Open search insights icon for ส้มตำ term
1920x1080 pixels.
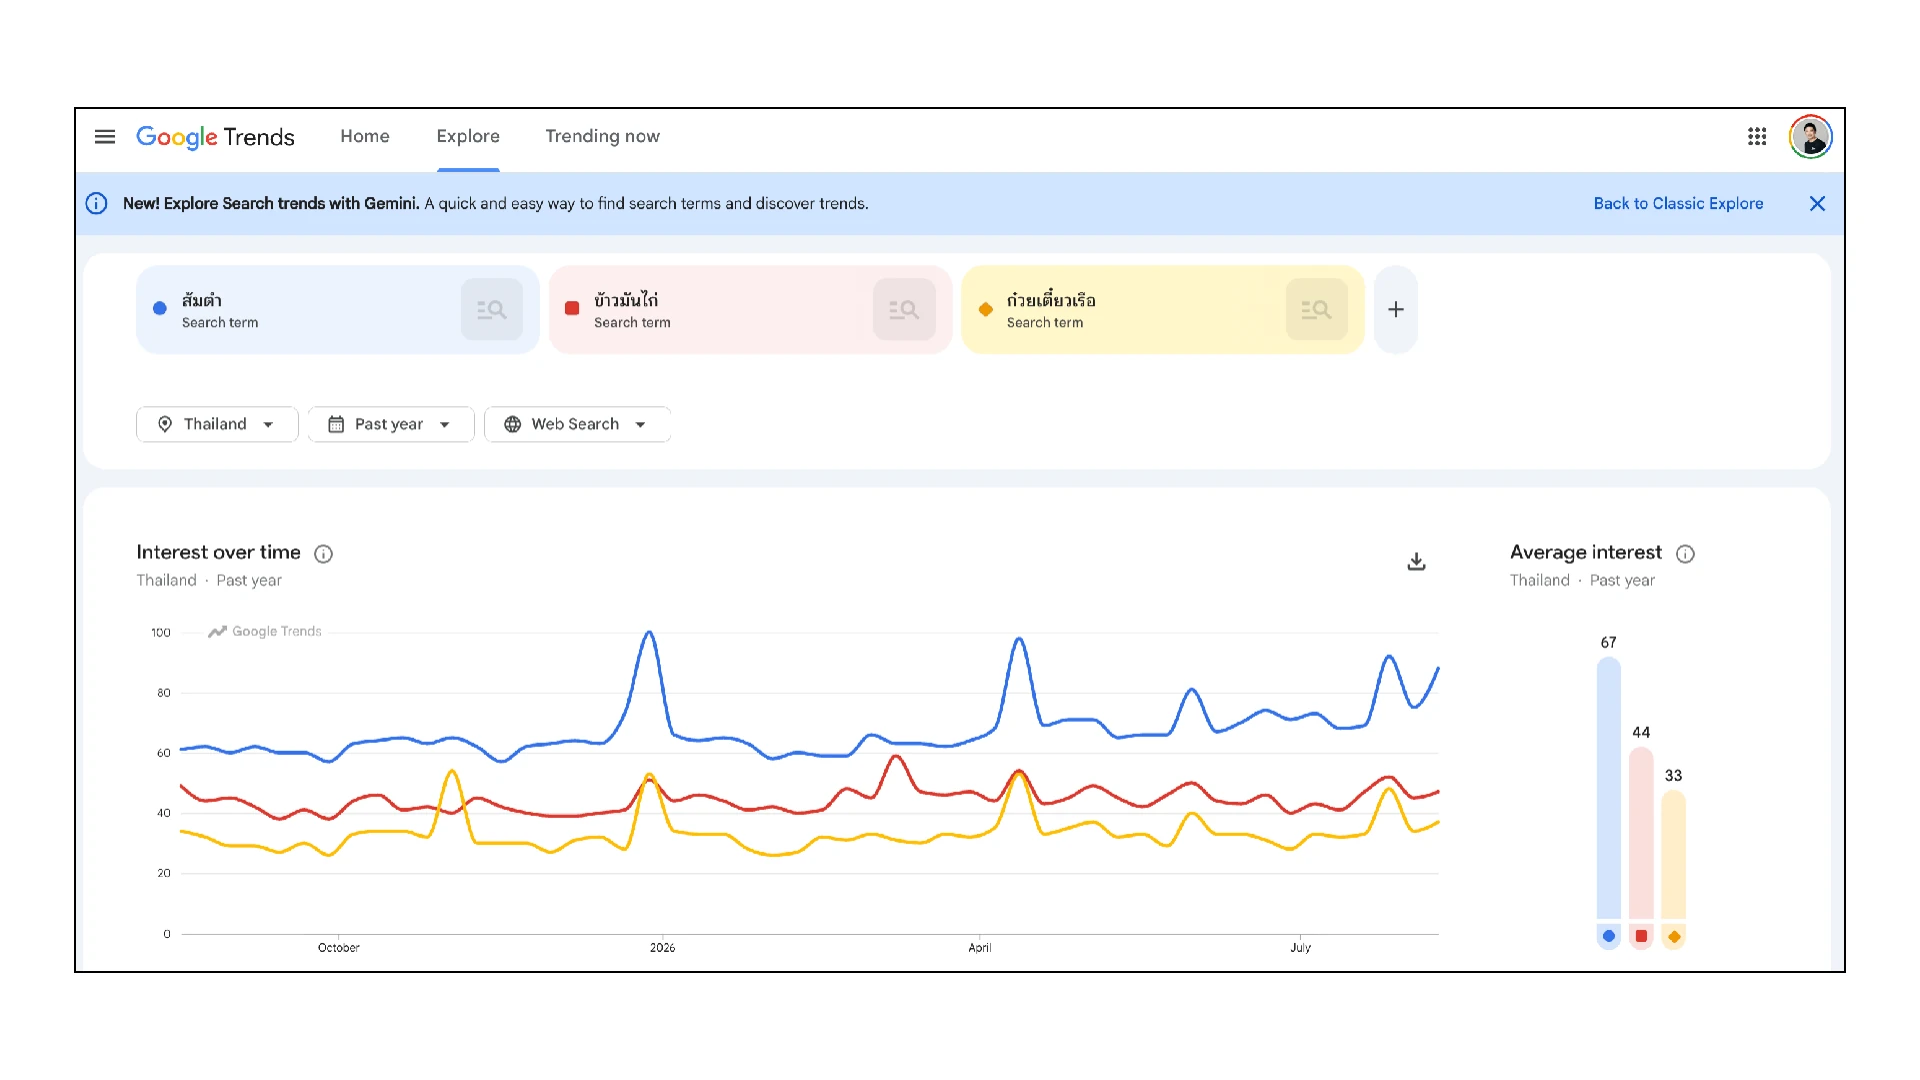(x=492, y=310)
